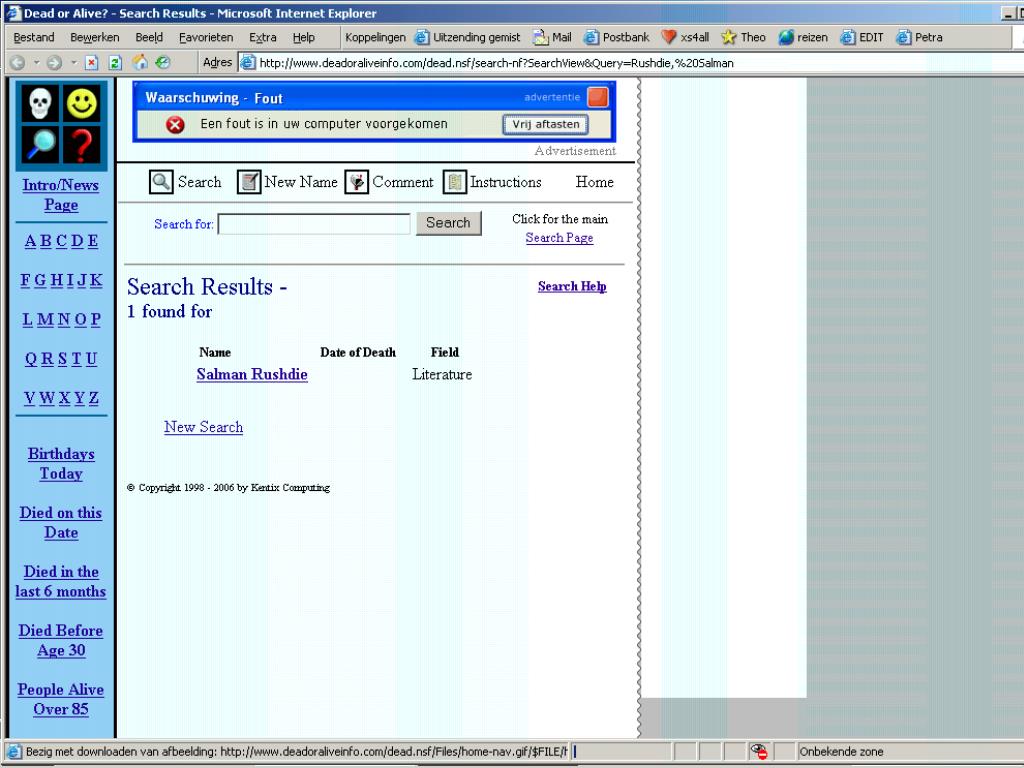The width and height of the screenshot is (1024, 768).
Task: Open the Help menu
Action: 304,37
